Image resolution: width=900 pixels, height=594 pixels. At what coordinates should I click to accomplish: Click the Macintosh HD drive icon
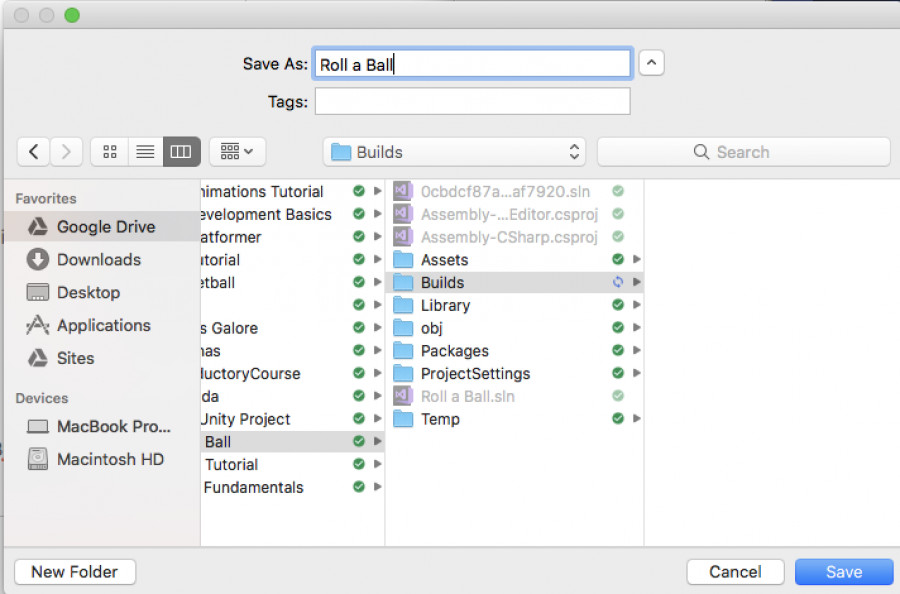[x=37, y=460]
